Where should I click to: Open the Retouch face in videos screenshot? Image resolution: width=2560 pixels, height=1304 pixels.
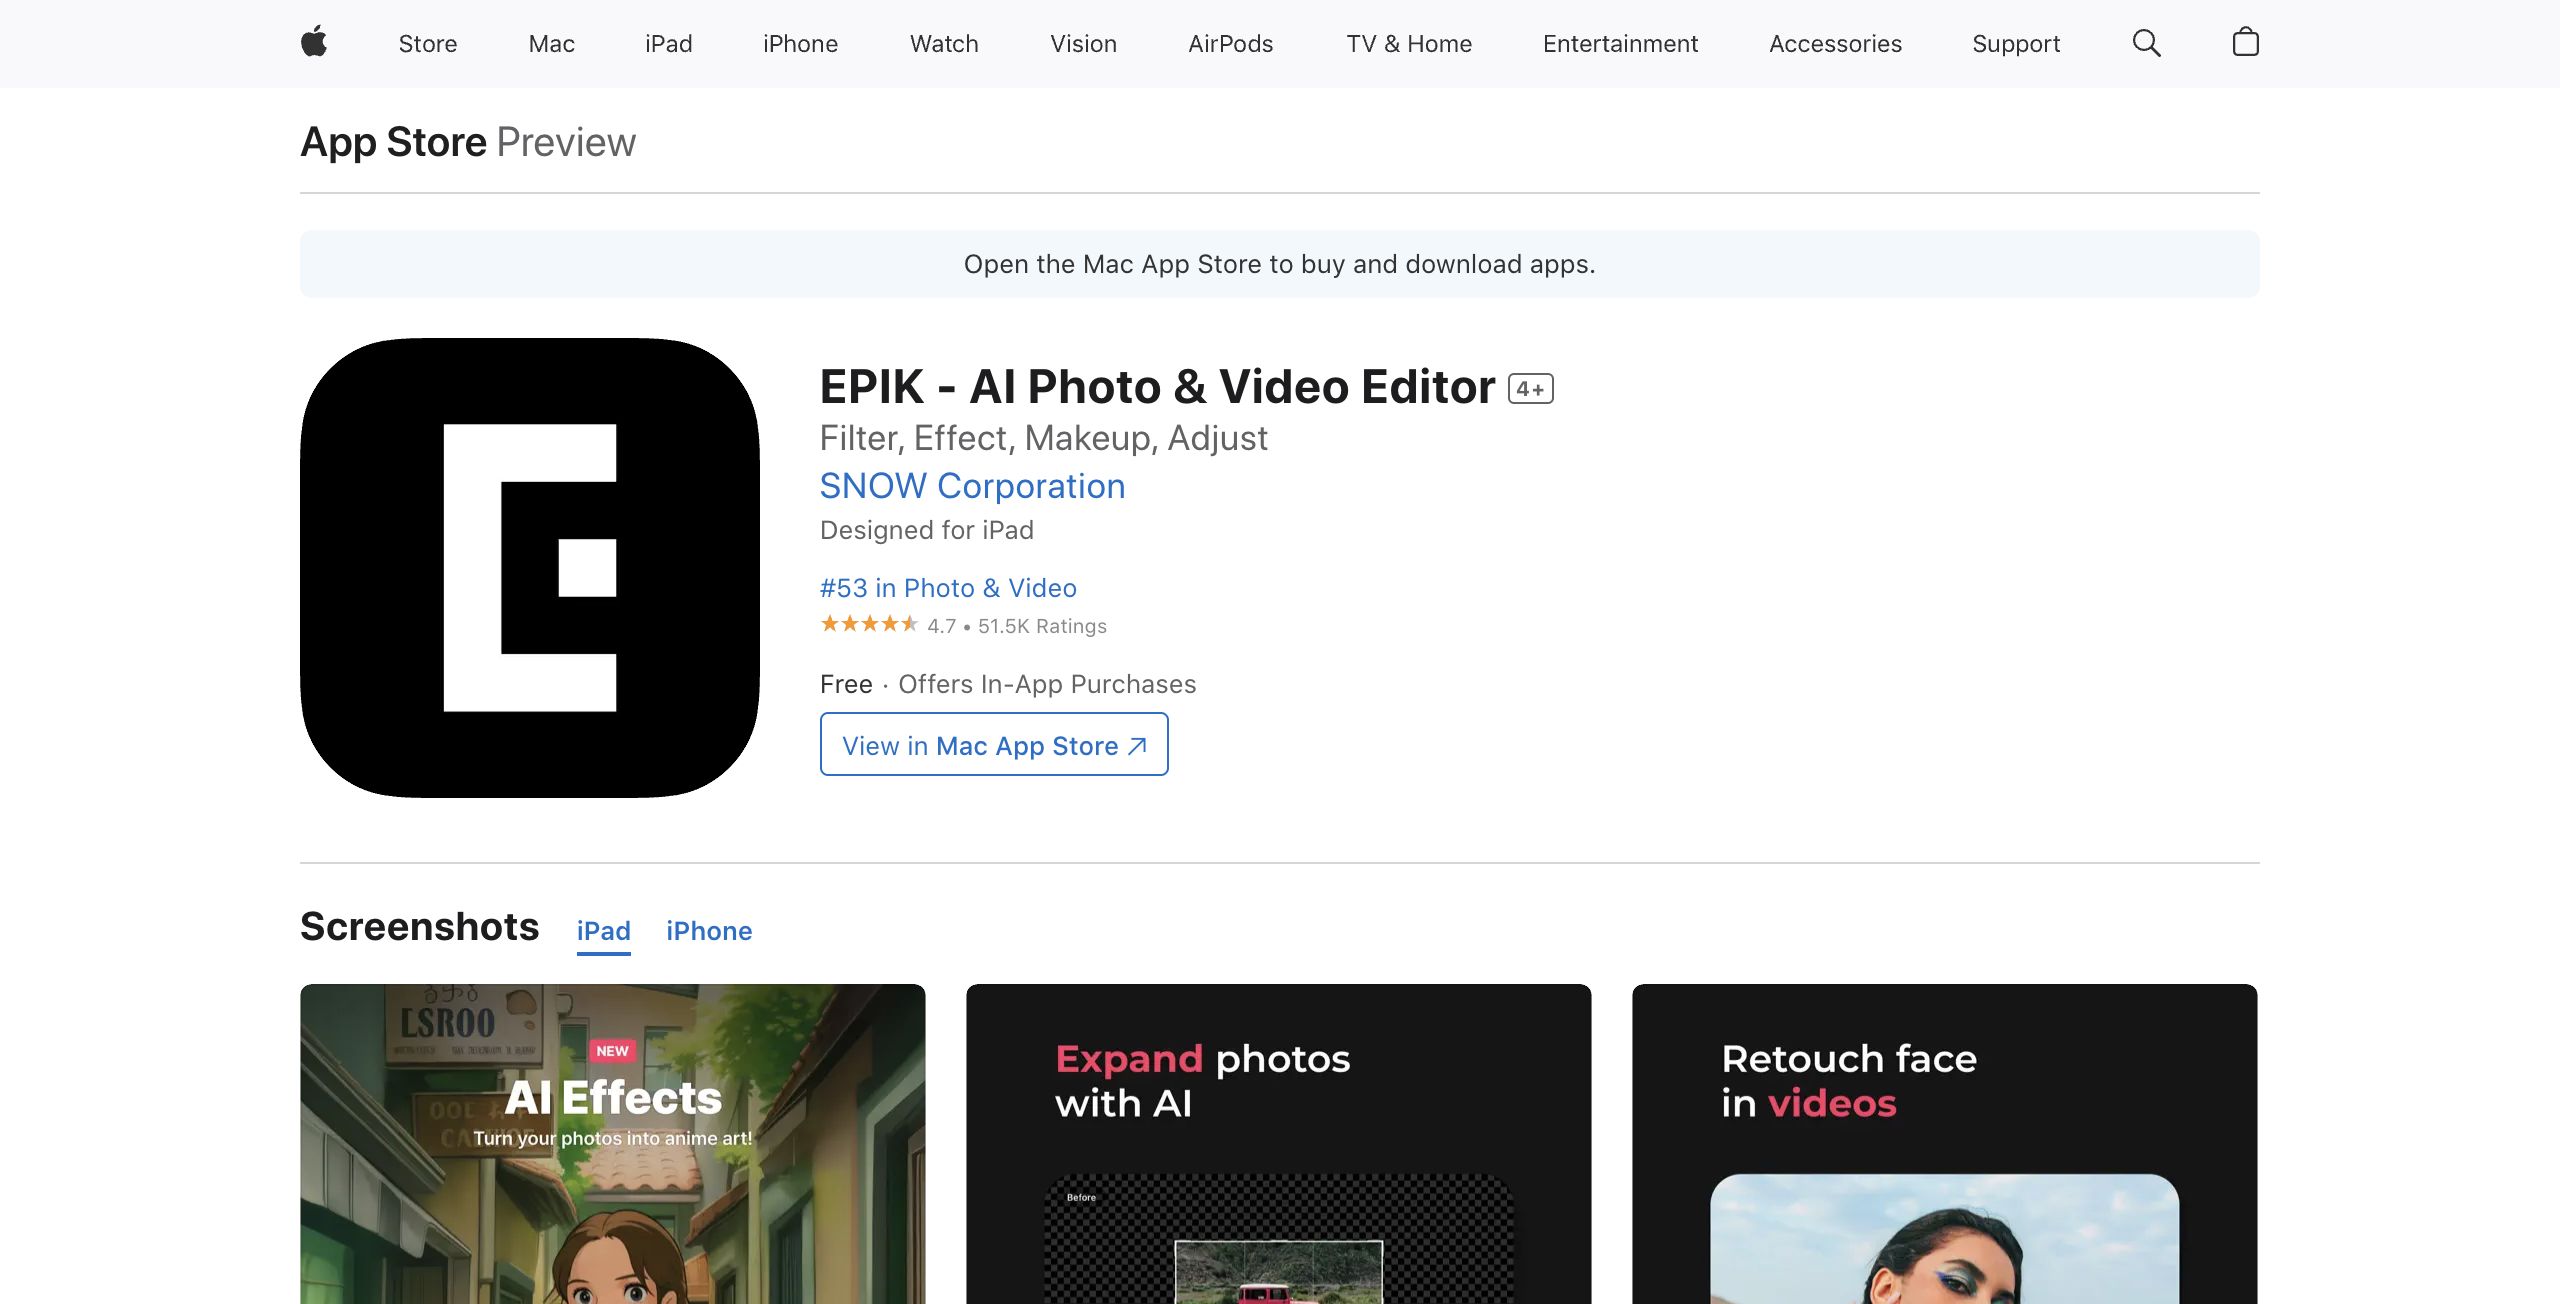[1943, 1143]
